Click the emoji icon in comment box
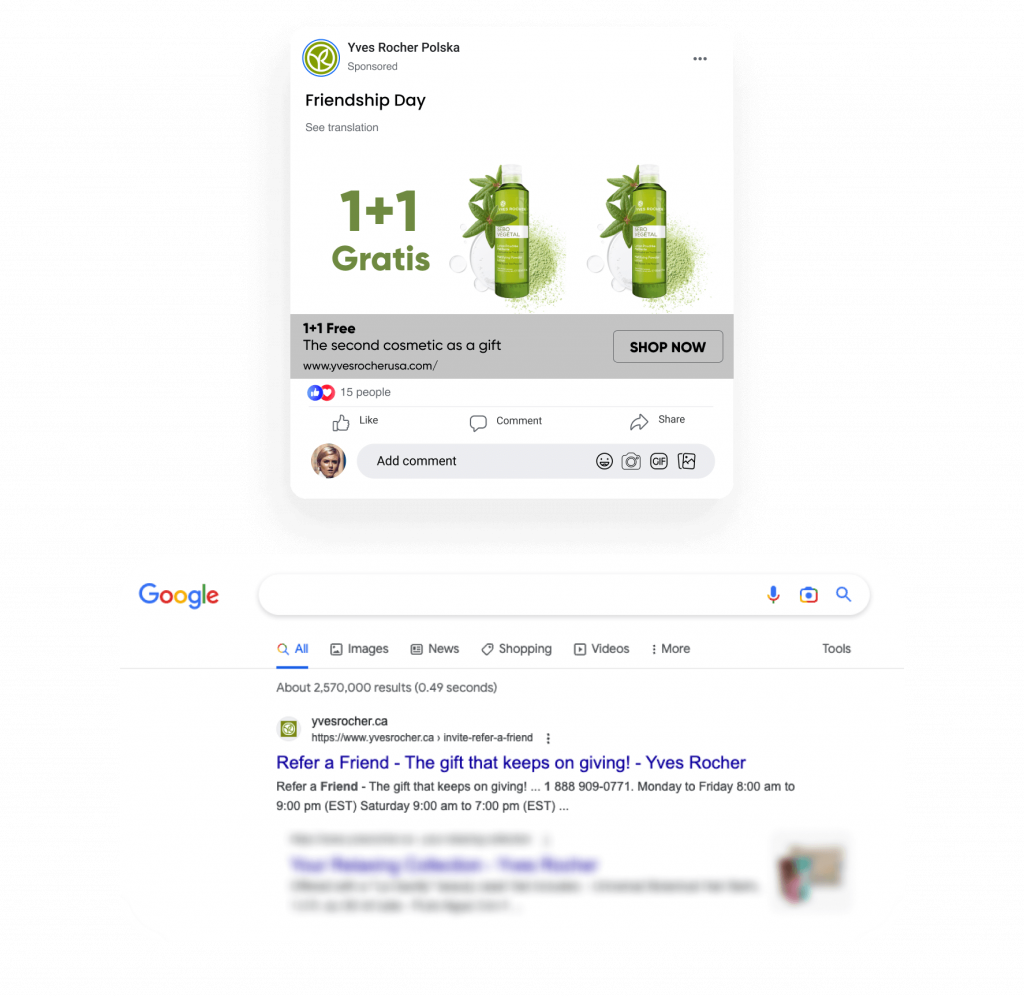 [x=604, y=461]
